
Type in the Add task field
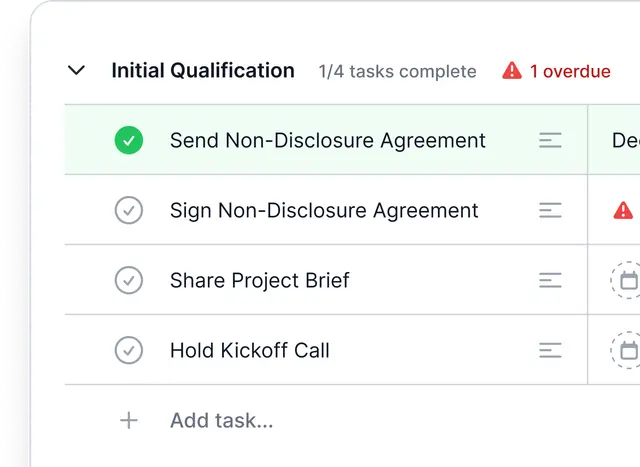[222, 421]
